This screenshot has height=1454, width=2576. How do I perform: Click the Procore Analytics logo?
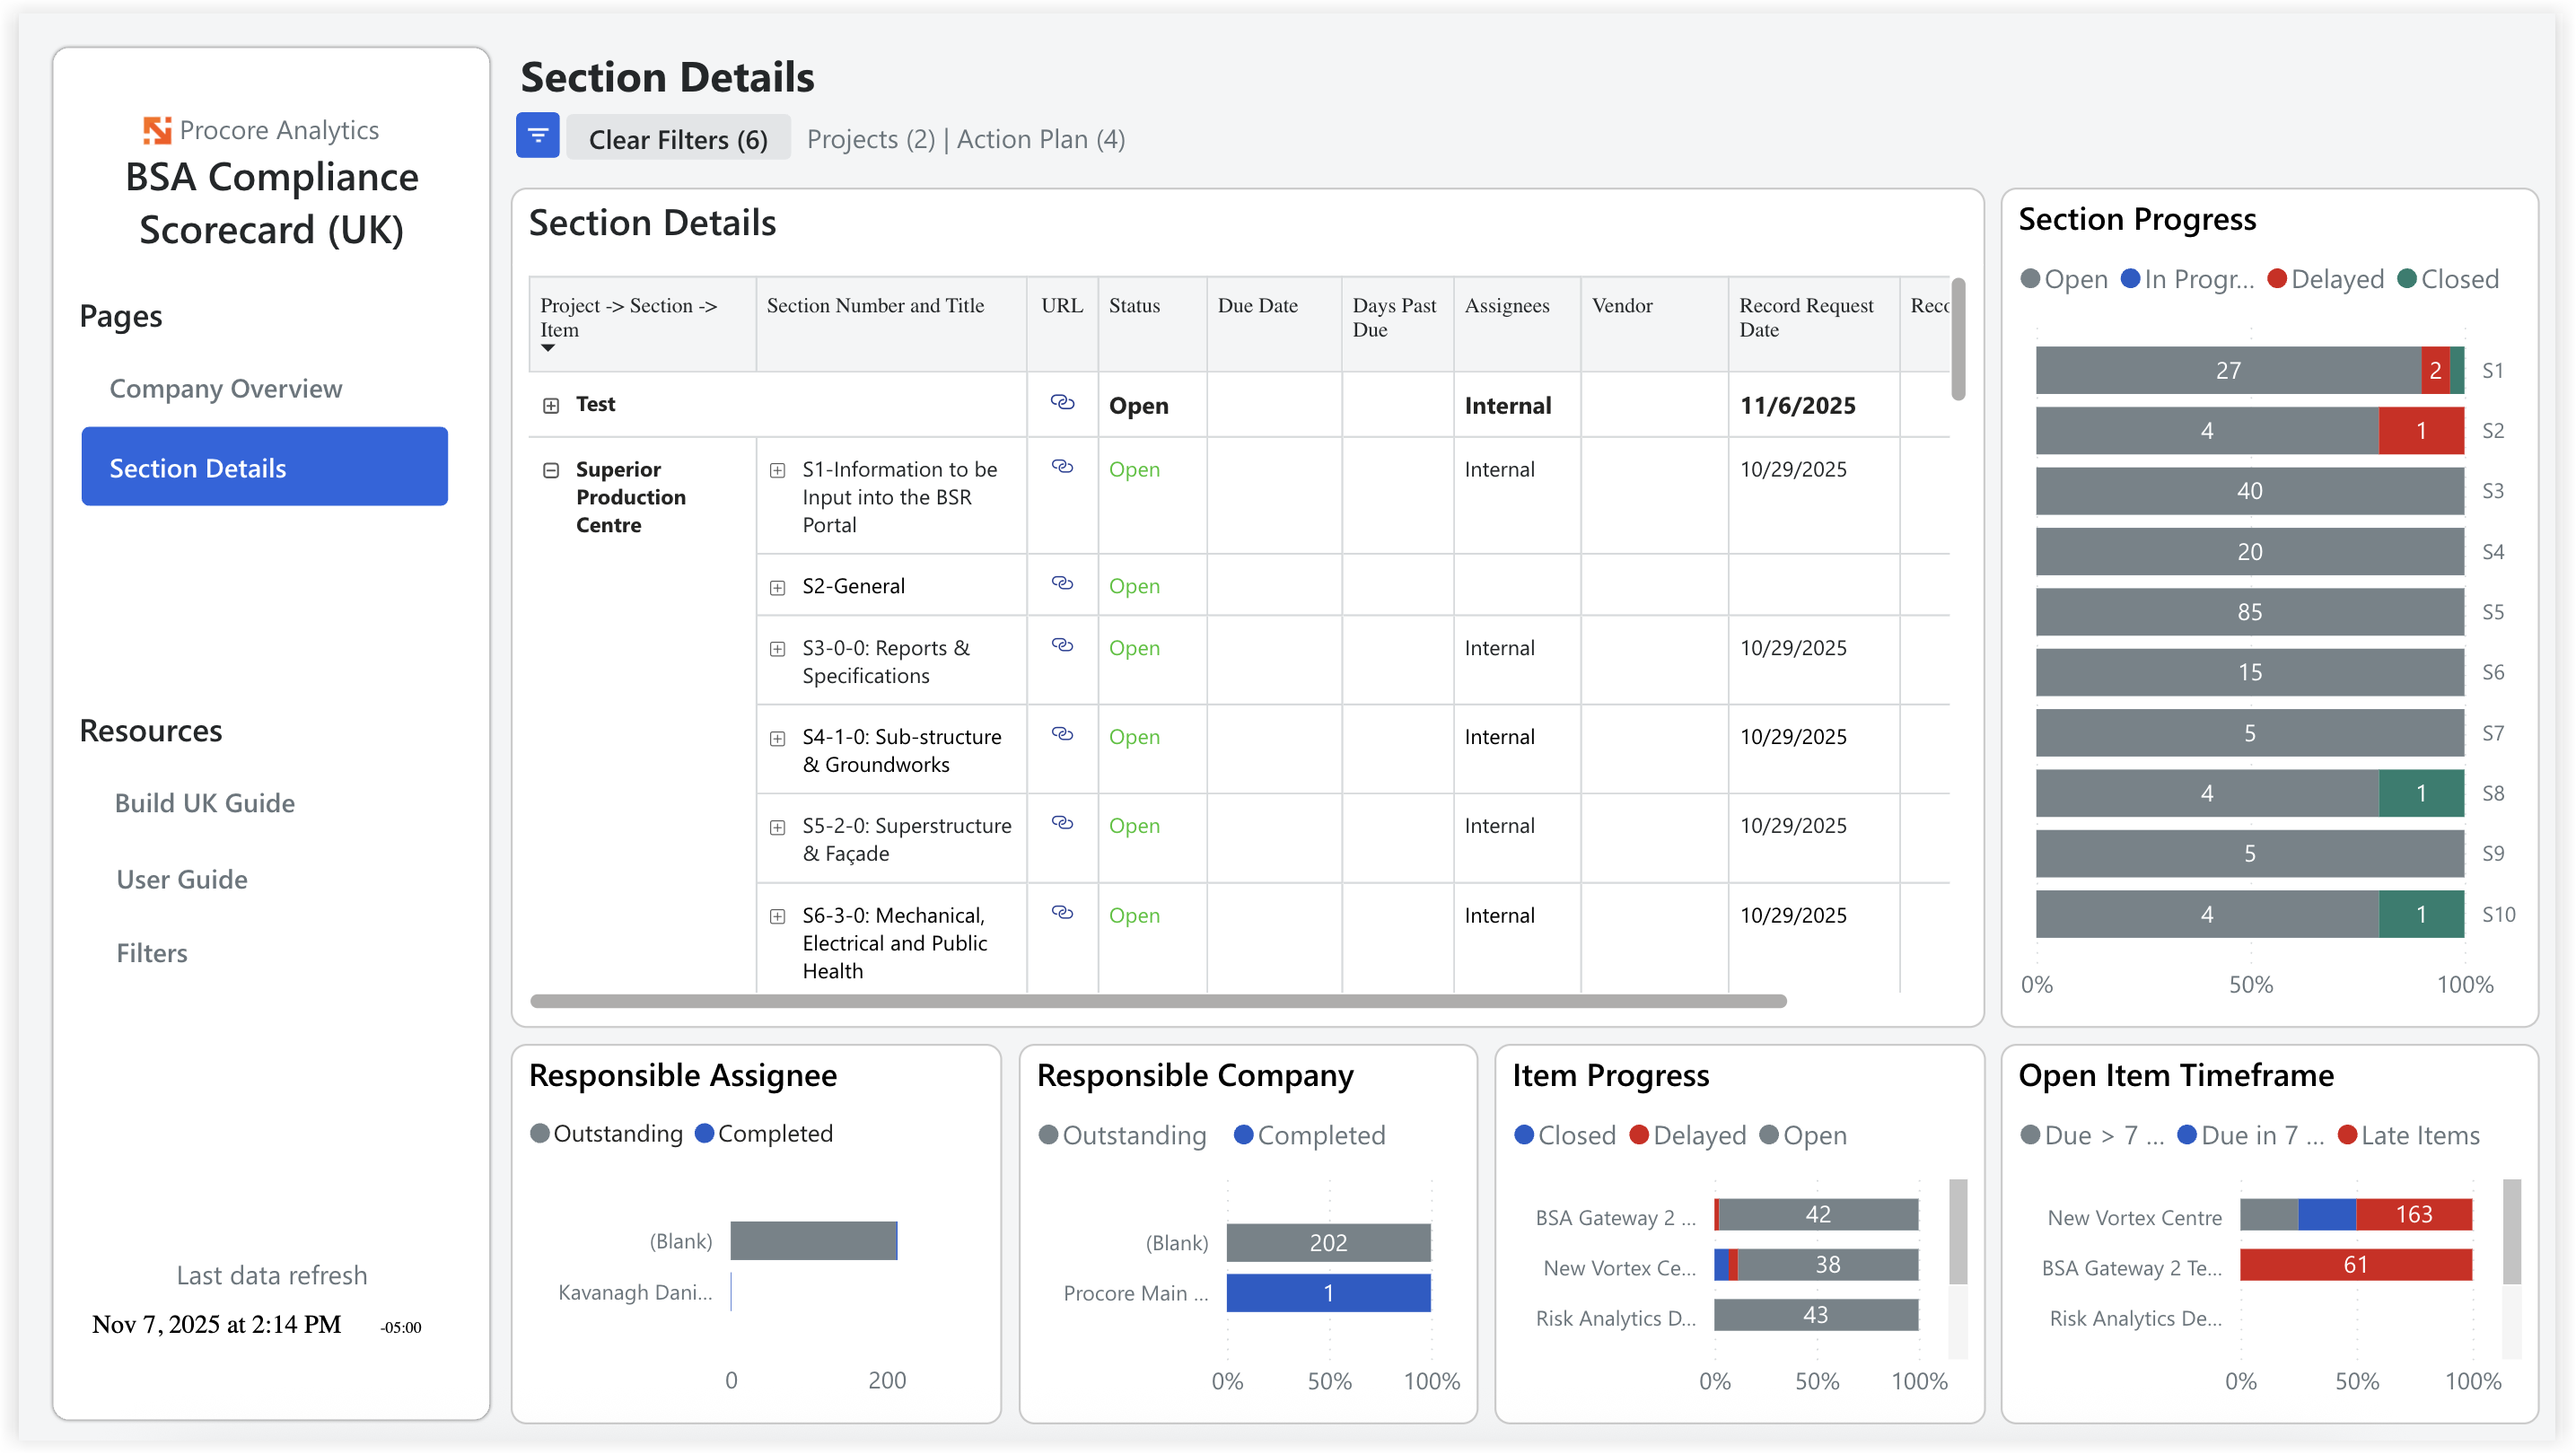tap(157, 129)
